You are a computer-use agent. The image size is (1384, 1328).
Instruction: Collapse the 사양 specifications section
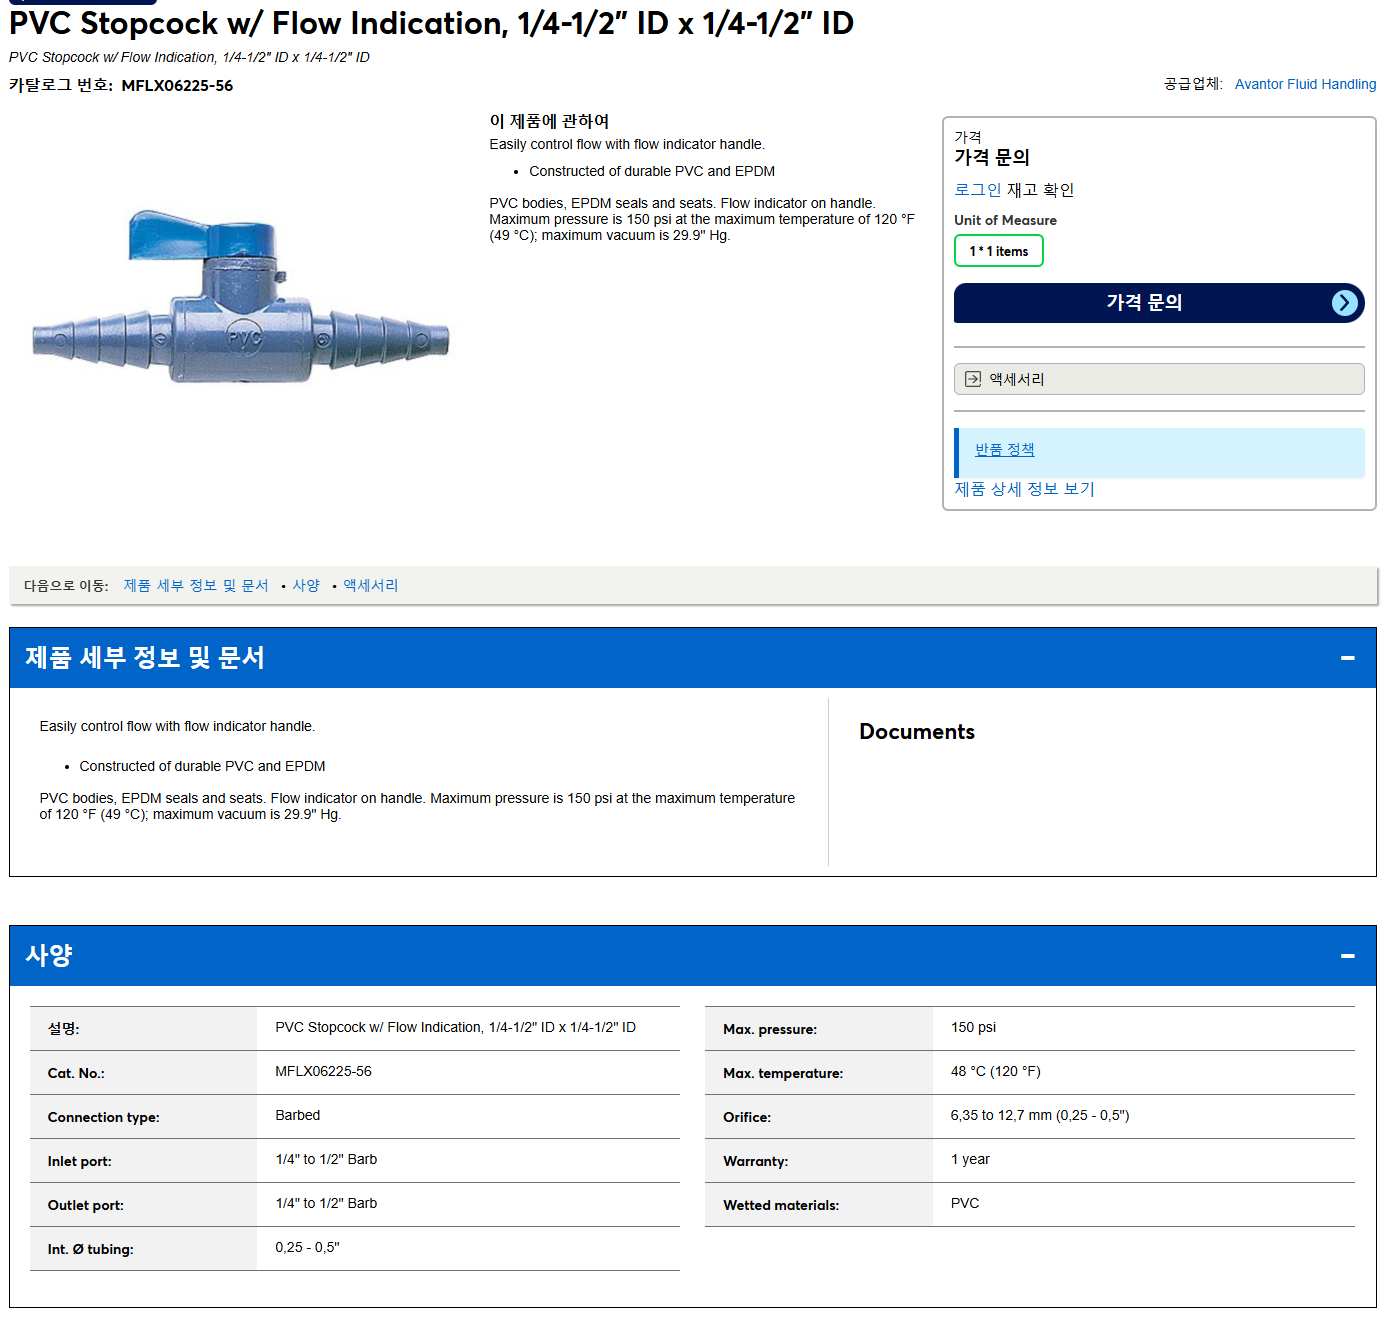1347,956
